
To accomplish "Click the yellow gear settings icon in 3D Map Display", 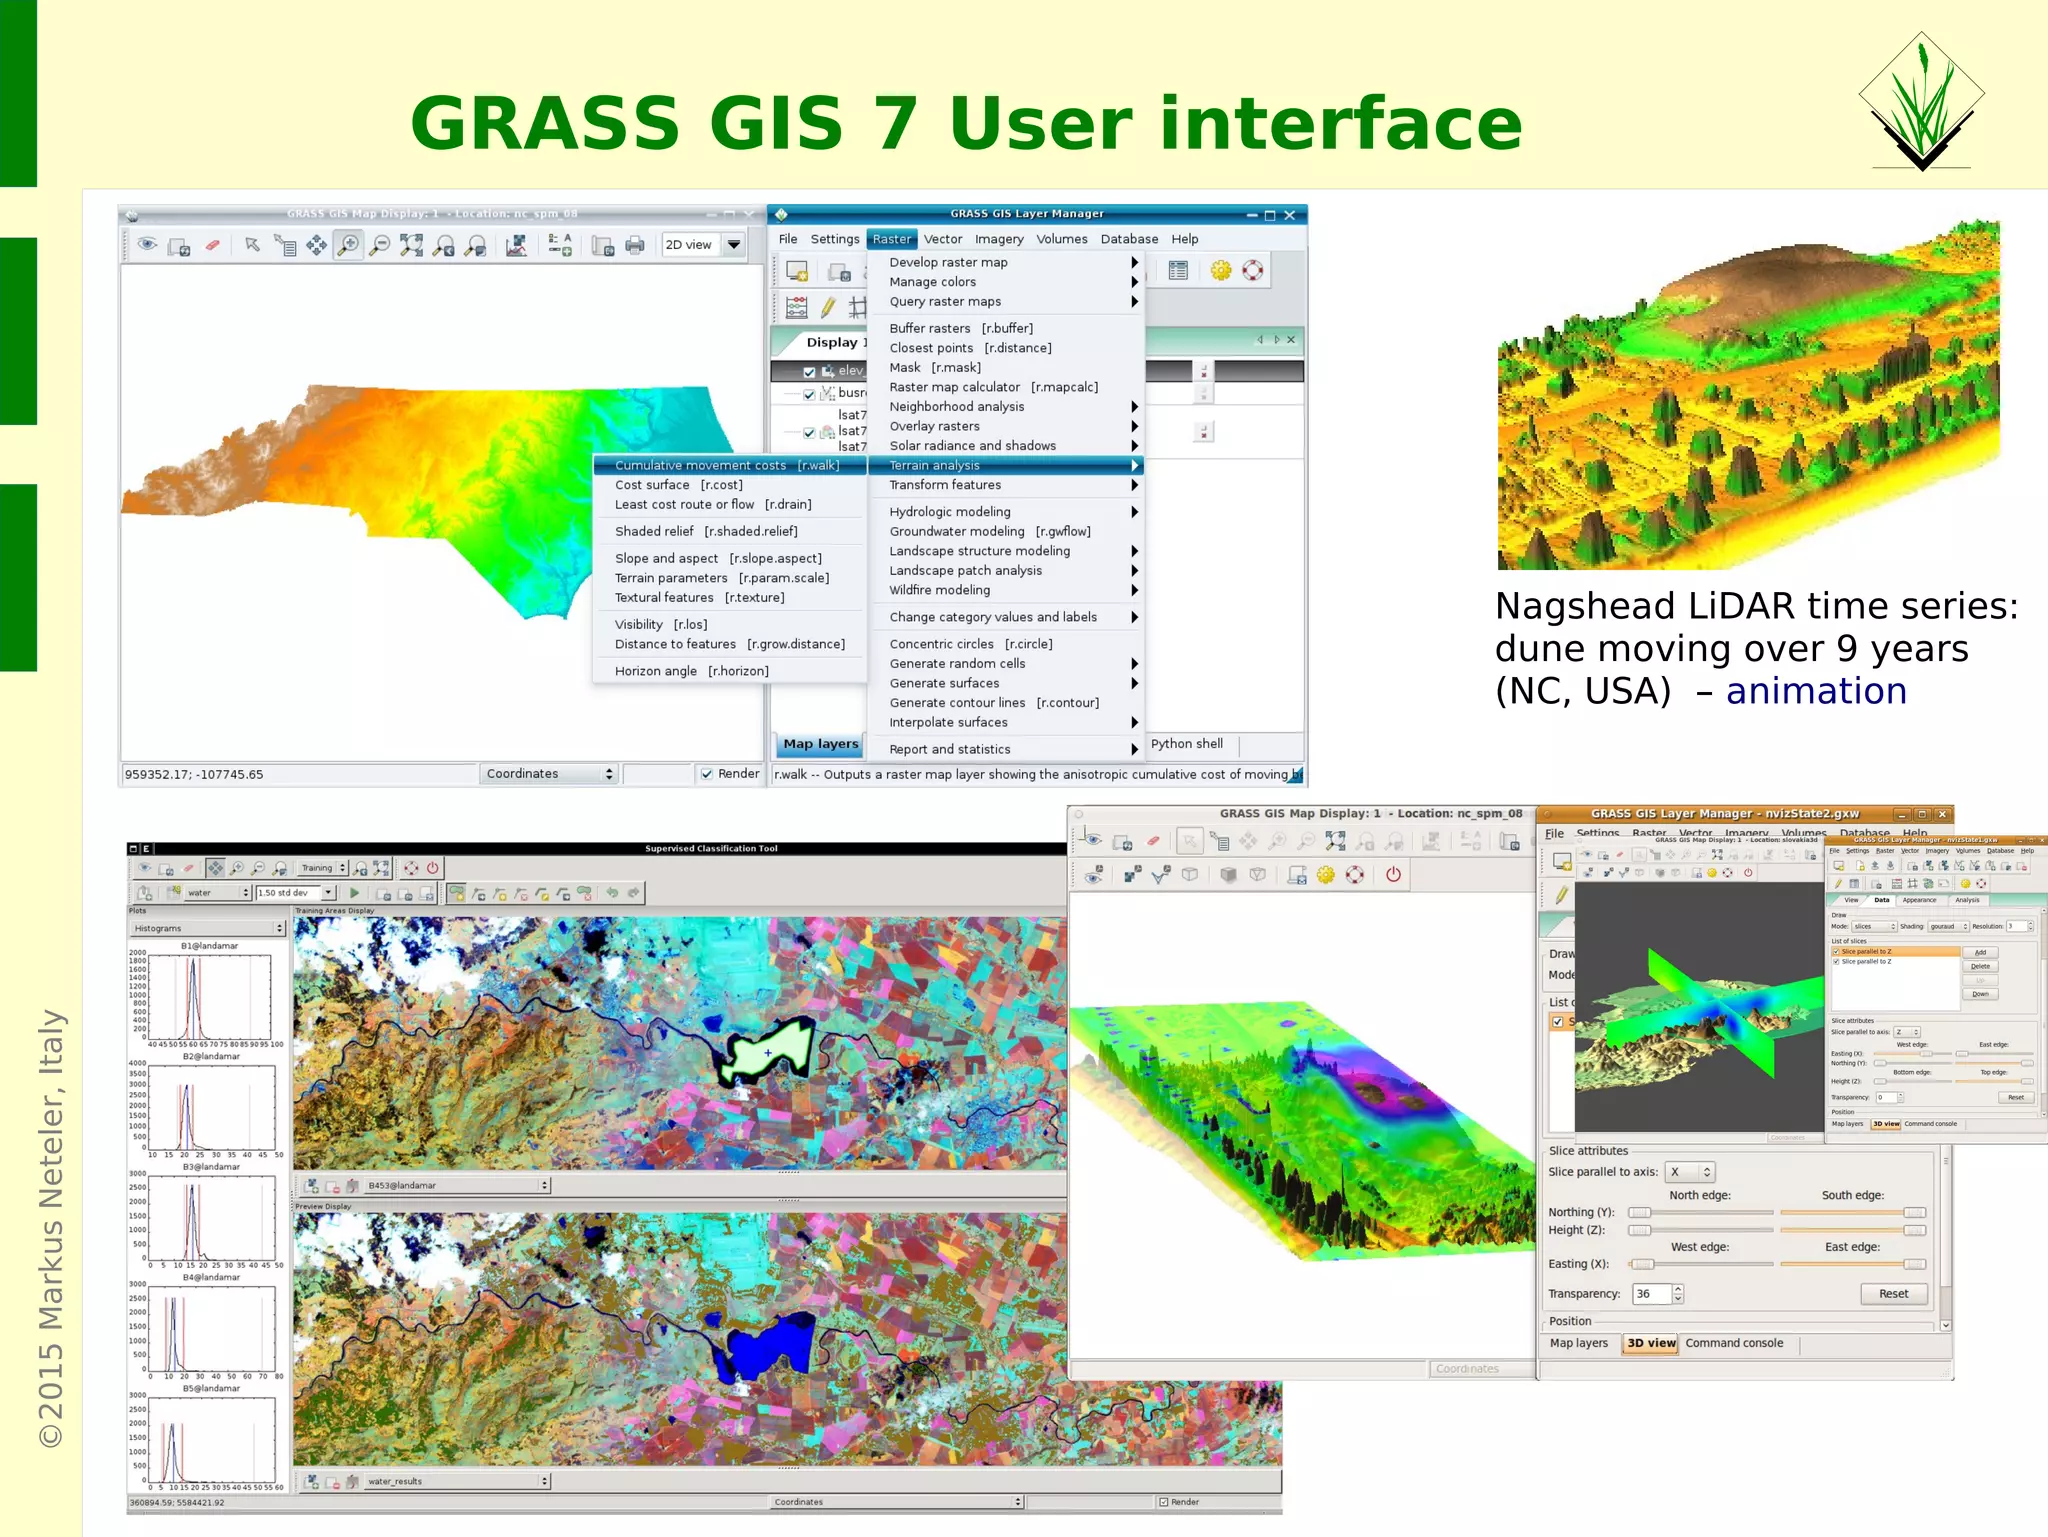I will point(1326,875).
